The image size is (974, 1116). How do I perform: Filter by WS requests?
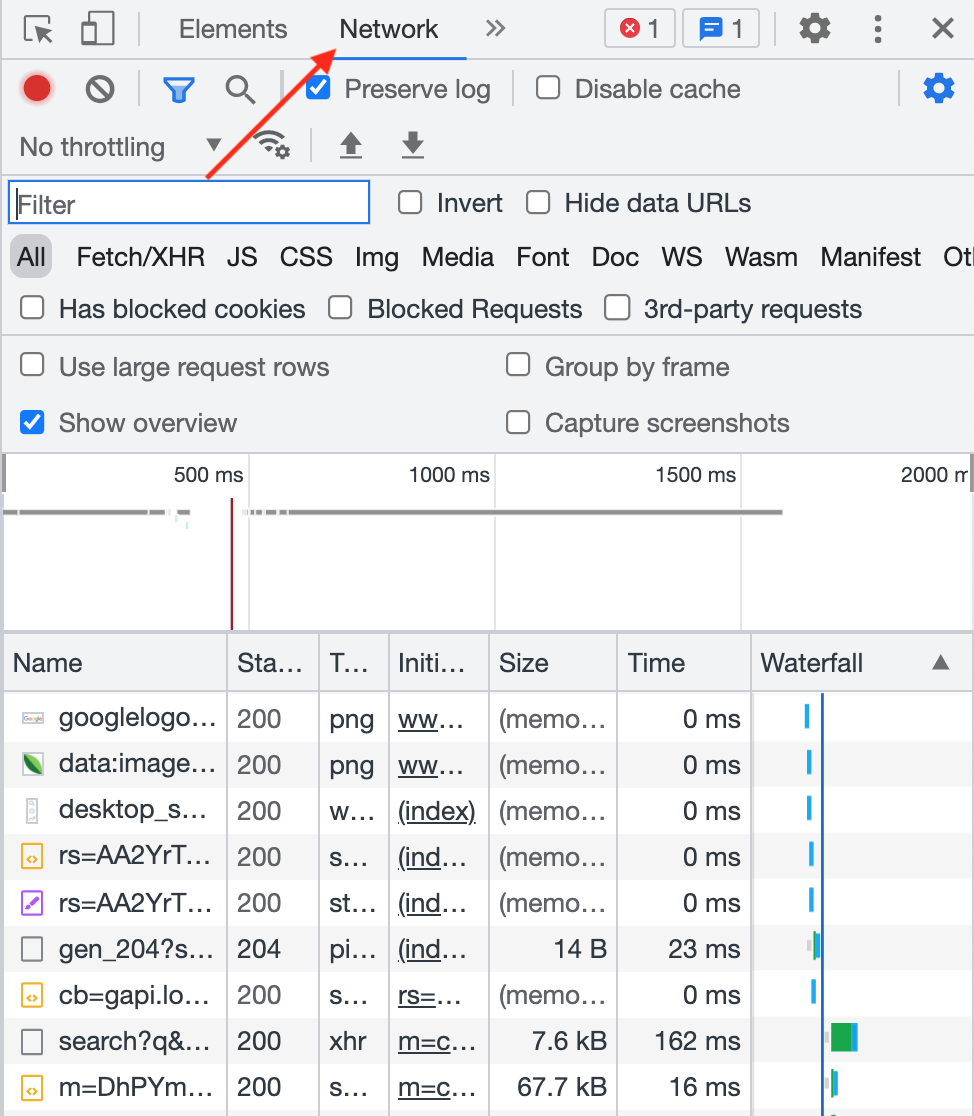[x=681, y=257]
